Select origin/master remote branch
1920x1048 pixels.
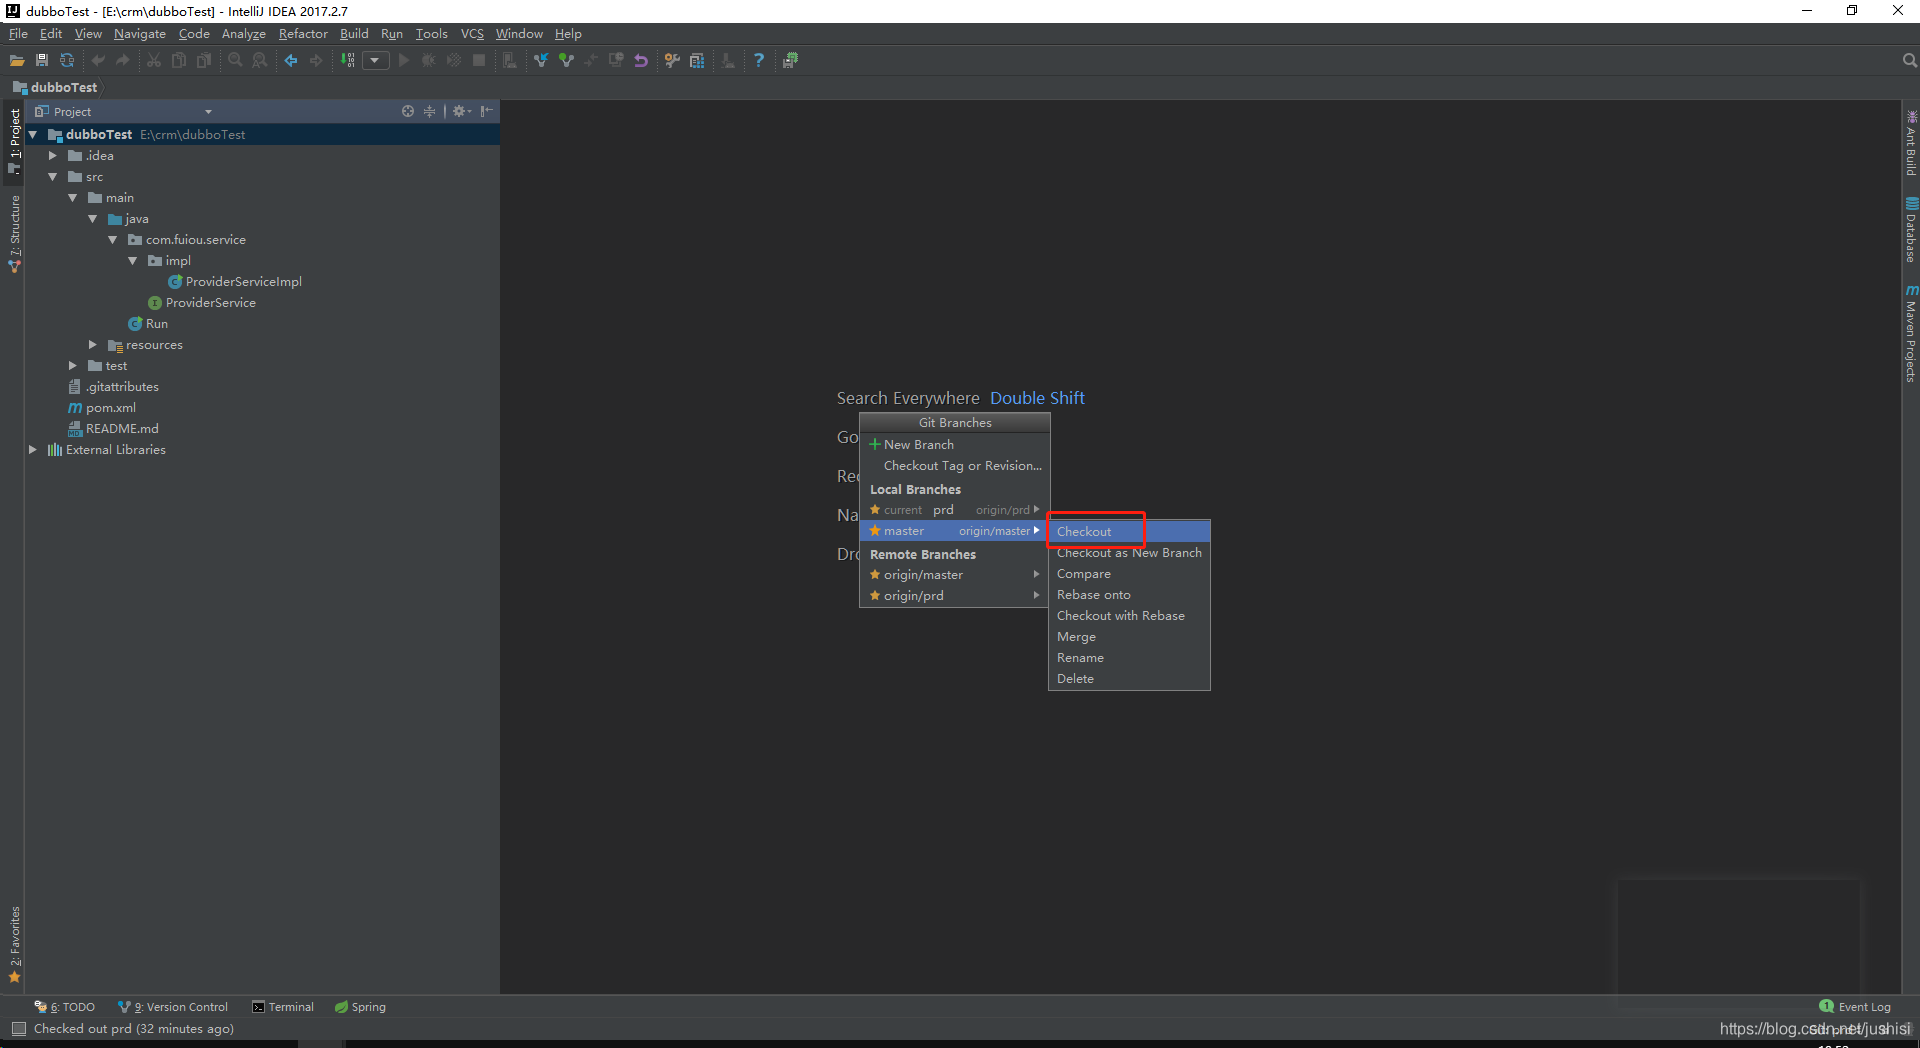tap(955, 574)
